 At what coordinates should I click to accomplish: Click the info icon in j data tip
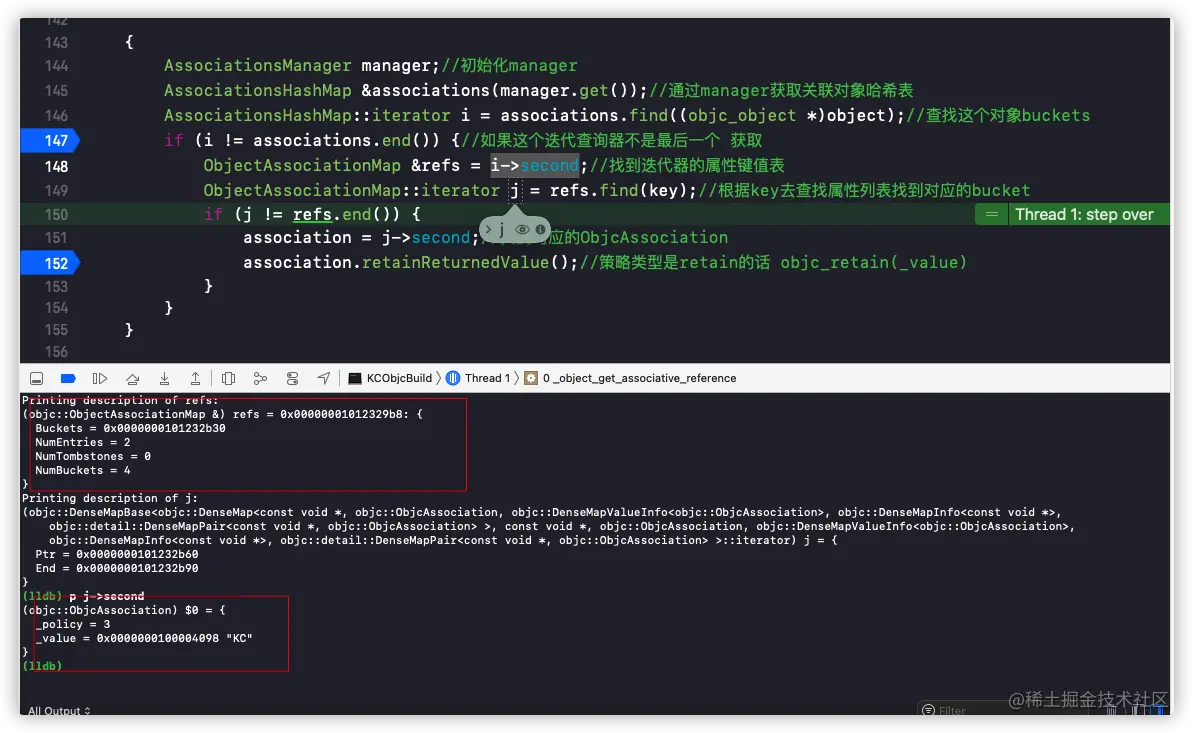pos(541,229)
